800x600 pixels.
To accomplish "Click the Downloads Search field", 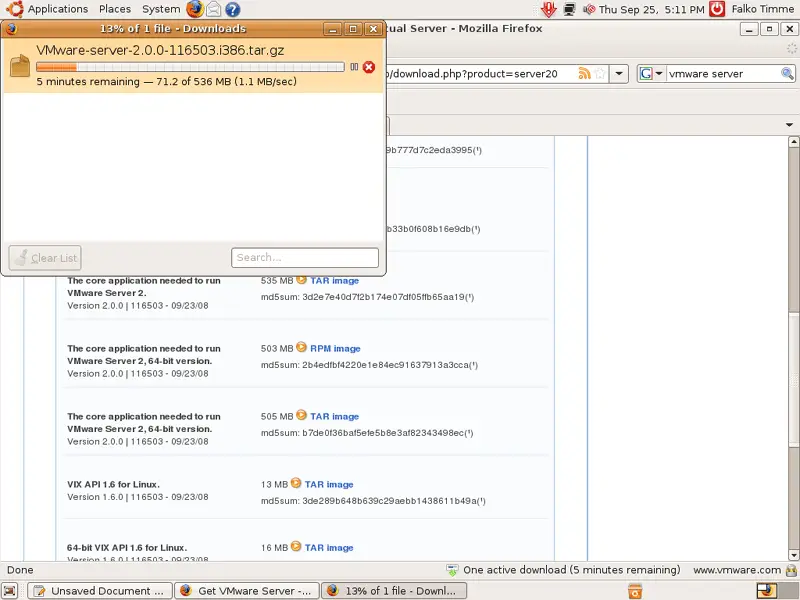I will (x=305, y=258).
